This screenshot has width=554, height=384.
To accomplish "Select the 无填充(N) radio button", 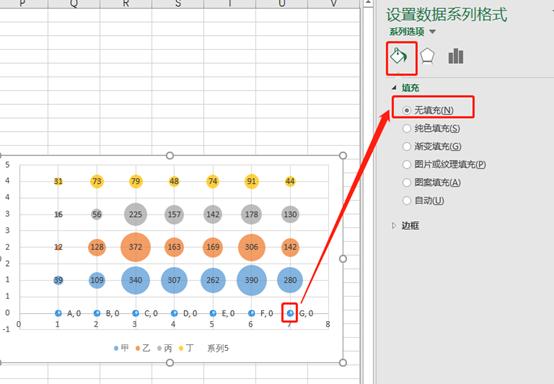I will click(x=406, y=110).
